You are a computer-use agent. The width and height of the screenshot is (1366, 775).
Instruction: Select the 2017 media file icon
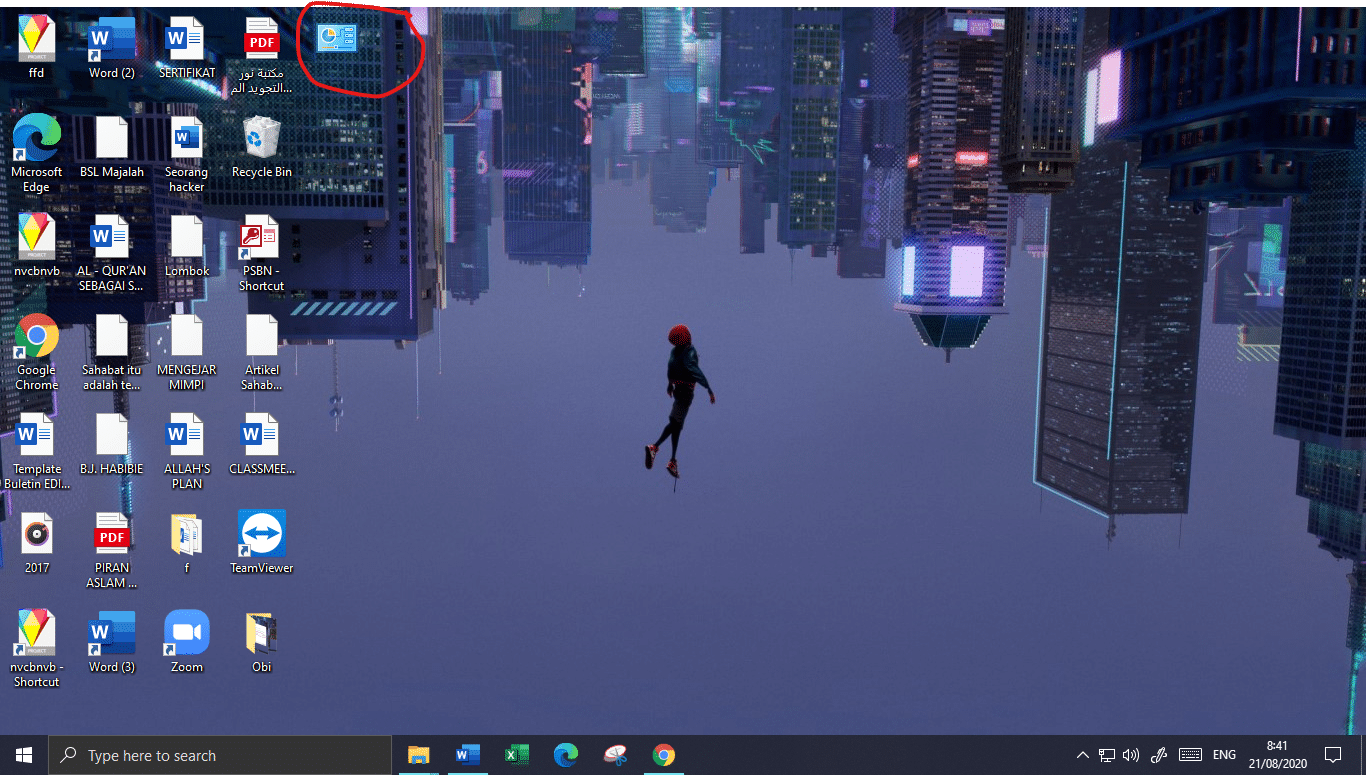point(36,542)
